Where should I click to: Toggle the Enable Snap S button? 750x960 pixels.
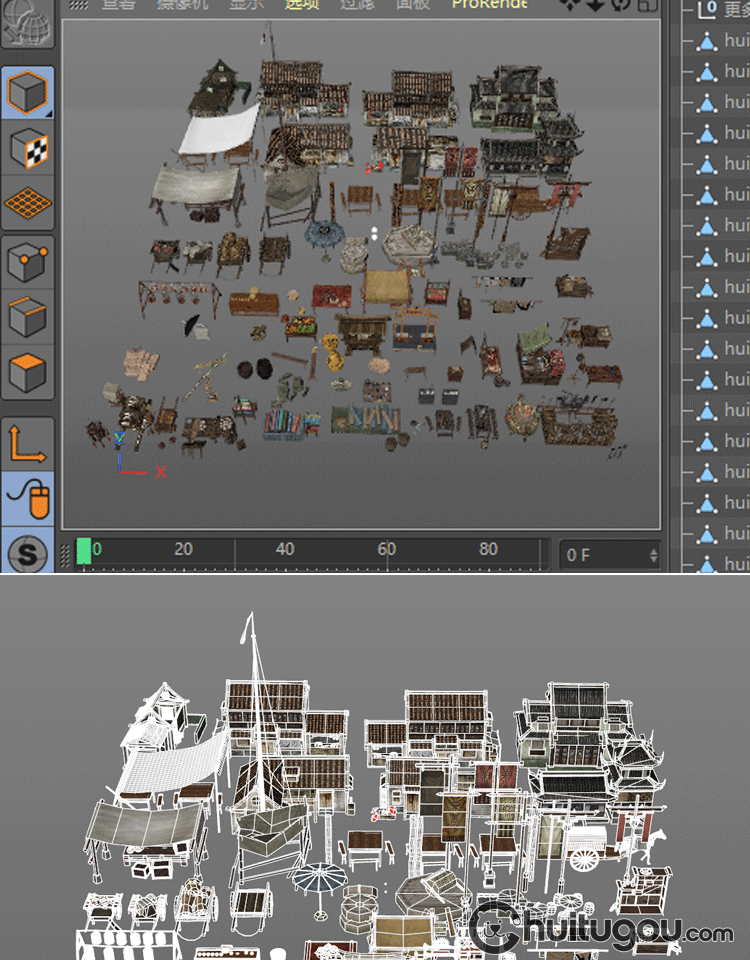[x=27, y=553]
